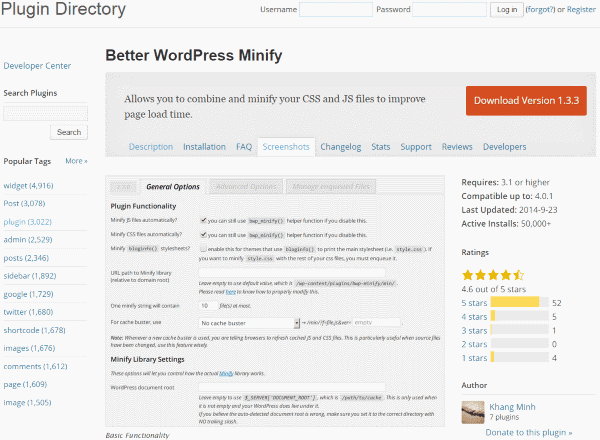This screenshot has width=600, height=440.
Task: Click the Log in button
Action: pos(507,10)
